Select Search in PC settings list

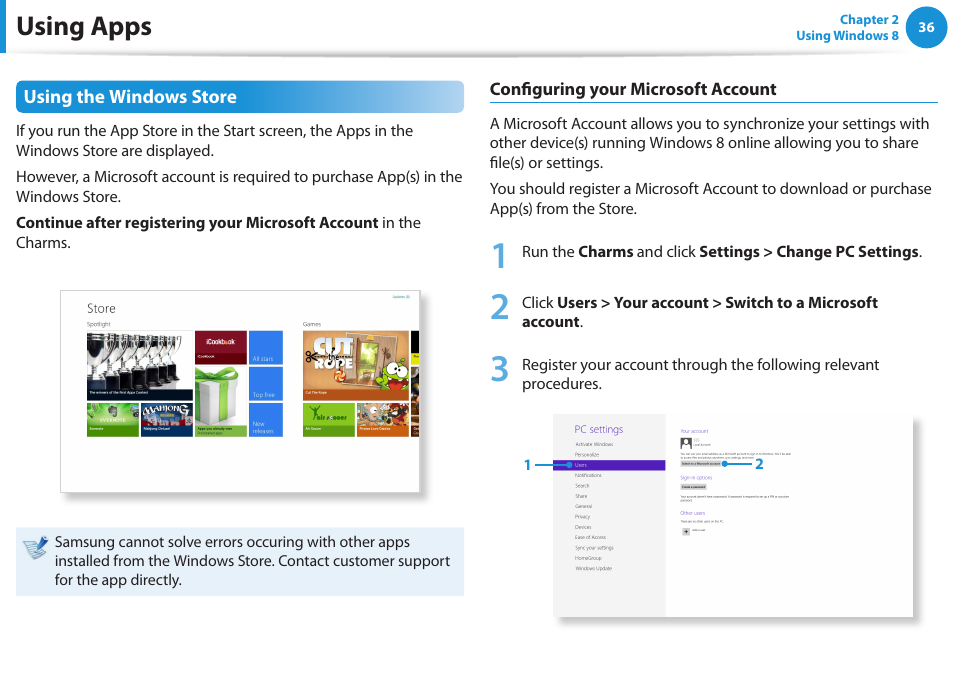582,485
